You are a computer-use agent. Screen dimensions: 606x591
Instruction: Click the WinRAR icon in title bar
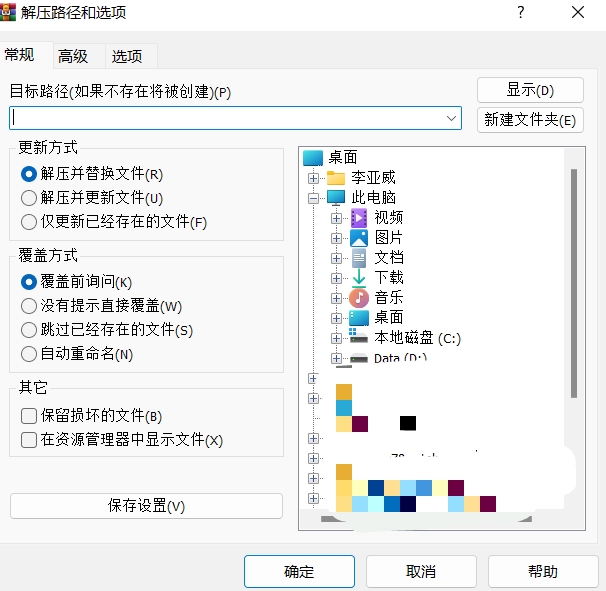click(x=8, y=12)
